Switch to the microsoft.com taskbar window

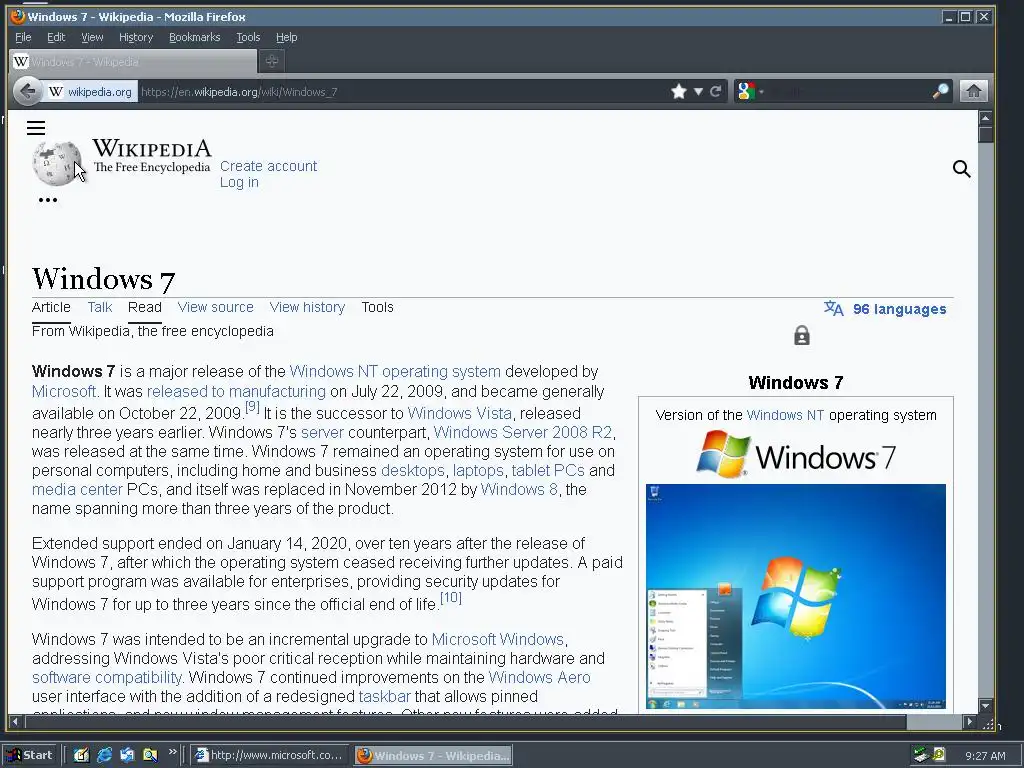[x=268, y=755]
